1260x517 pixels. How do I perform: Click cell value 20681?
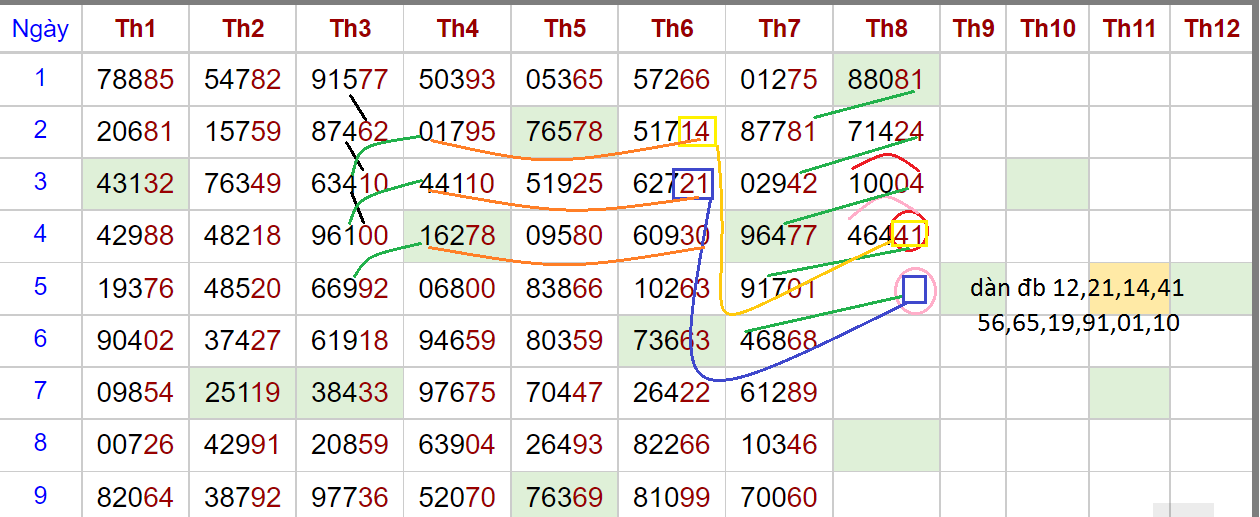click(135, 131)
